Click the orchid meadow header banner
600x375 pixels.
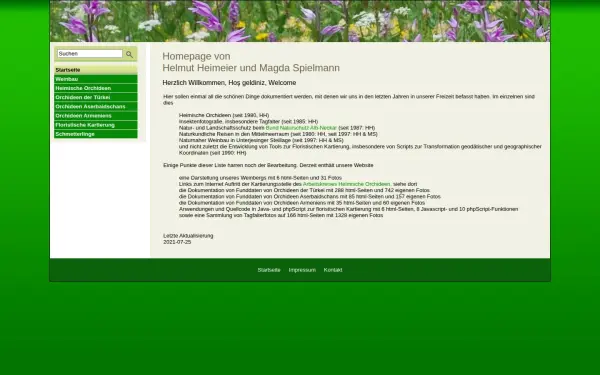coord(300,21)
